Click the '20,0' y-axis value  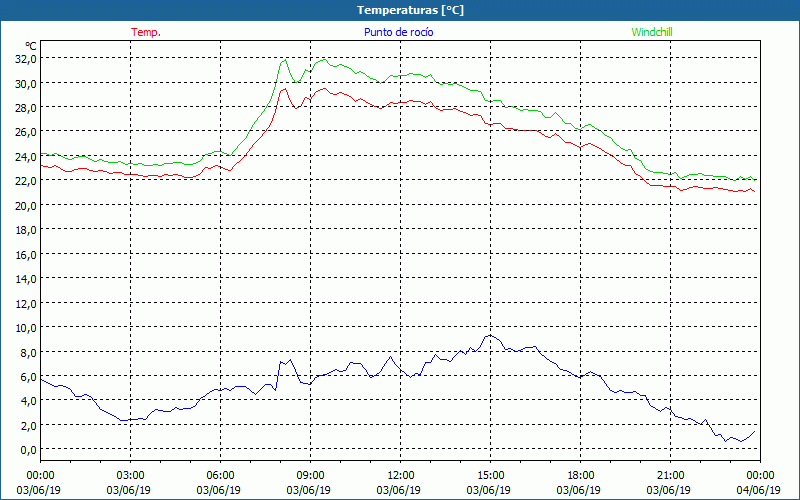(x=26, y=205)
